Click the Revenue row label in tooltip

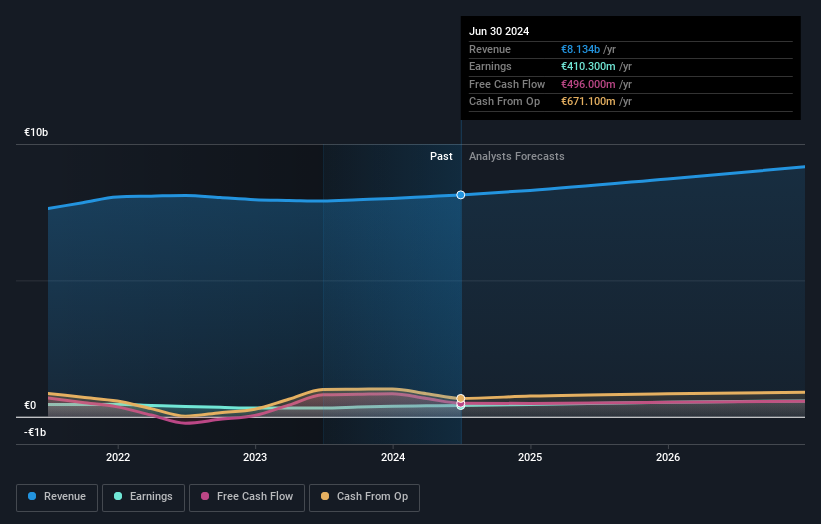490,49
